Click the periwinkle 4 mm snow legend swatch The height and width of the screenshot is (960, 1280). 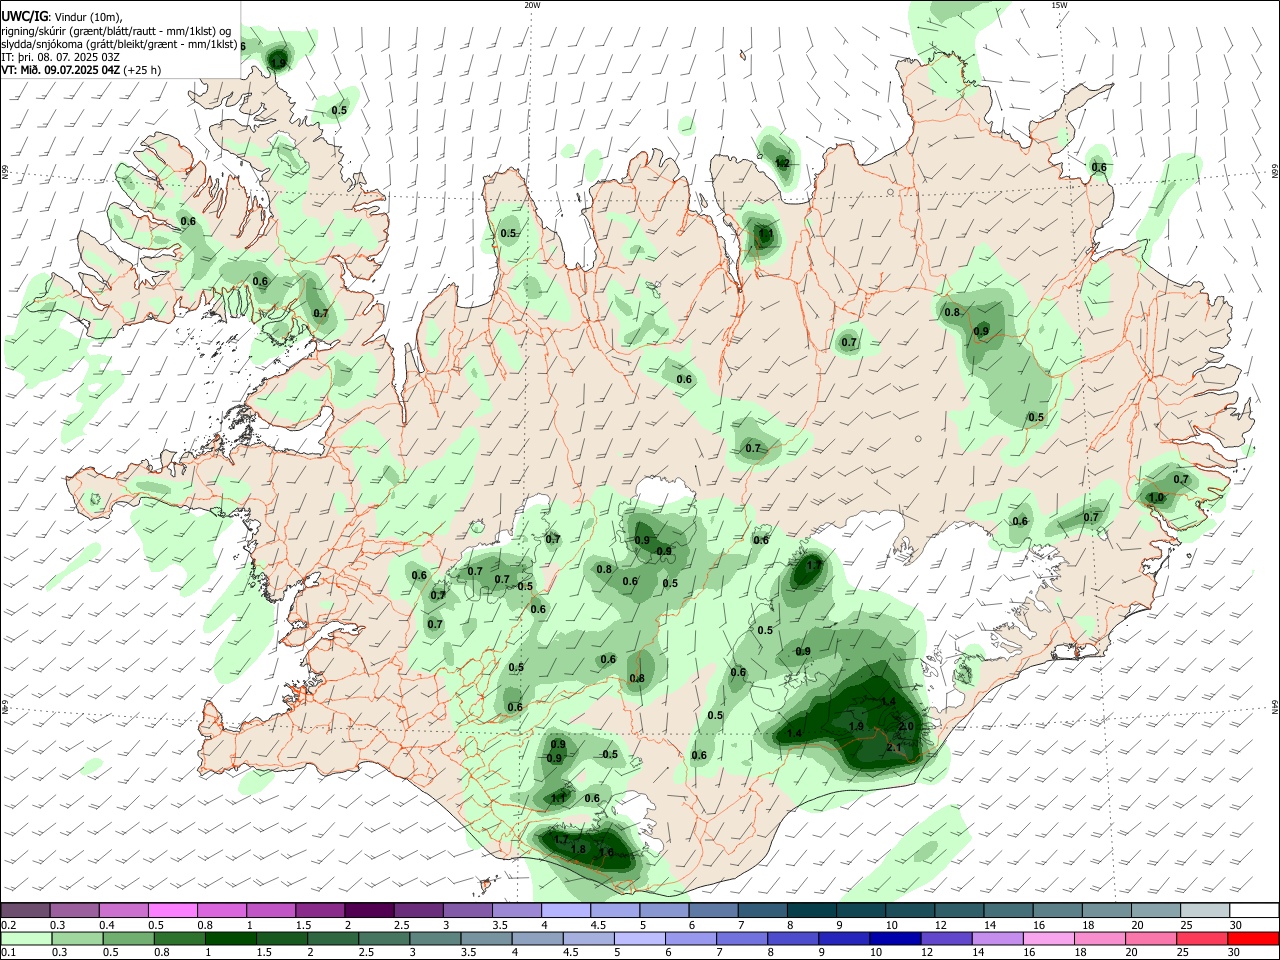pos(565,910)
